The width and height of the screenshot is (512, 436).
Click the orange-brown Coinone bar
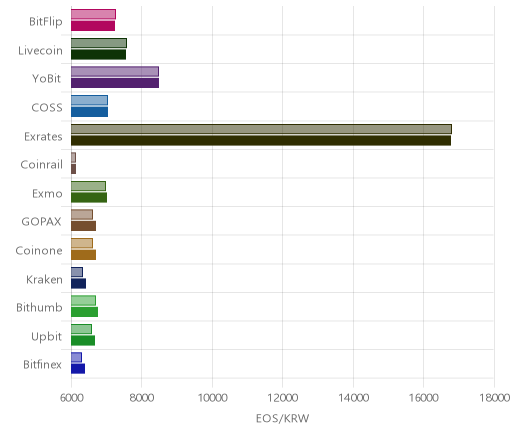83,255
